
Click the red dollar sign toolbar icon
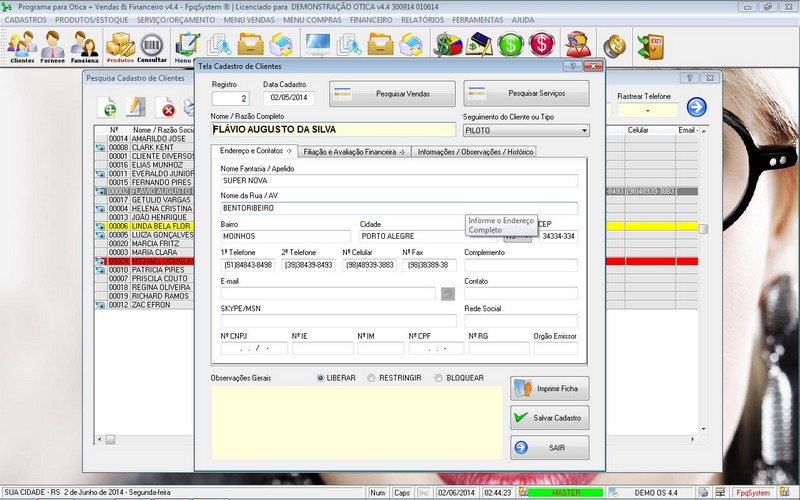tap(542, 45)
